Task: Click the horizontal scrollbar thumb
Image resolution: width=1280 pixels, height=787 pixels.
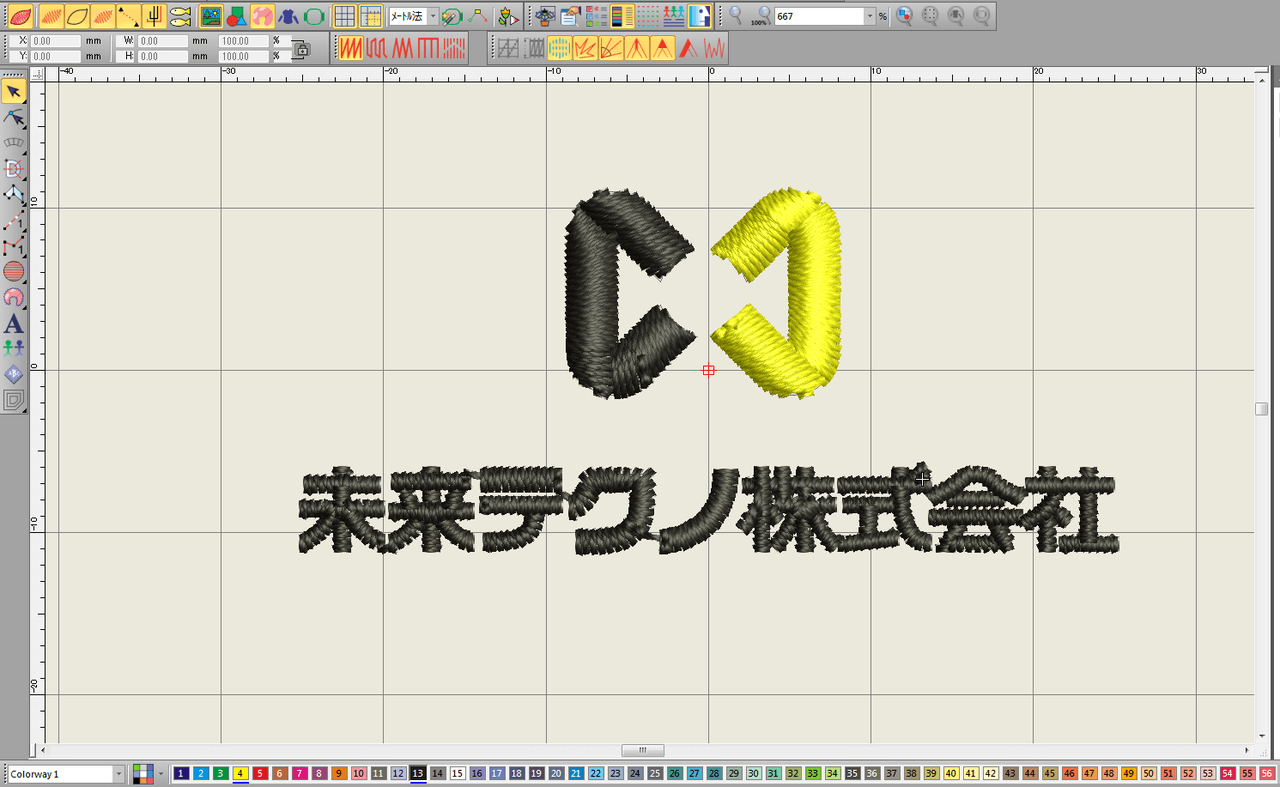Action: [642, 750]
